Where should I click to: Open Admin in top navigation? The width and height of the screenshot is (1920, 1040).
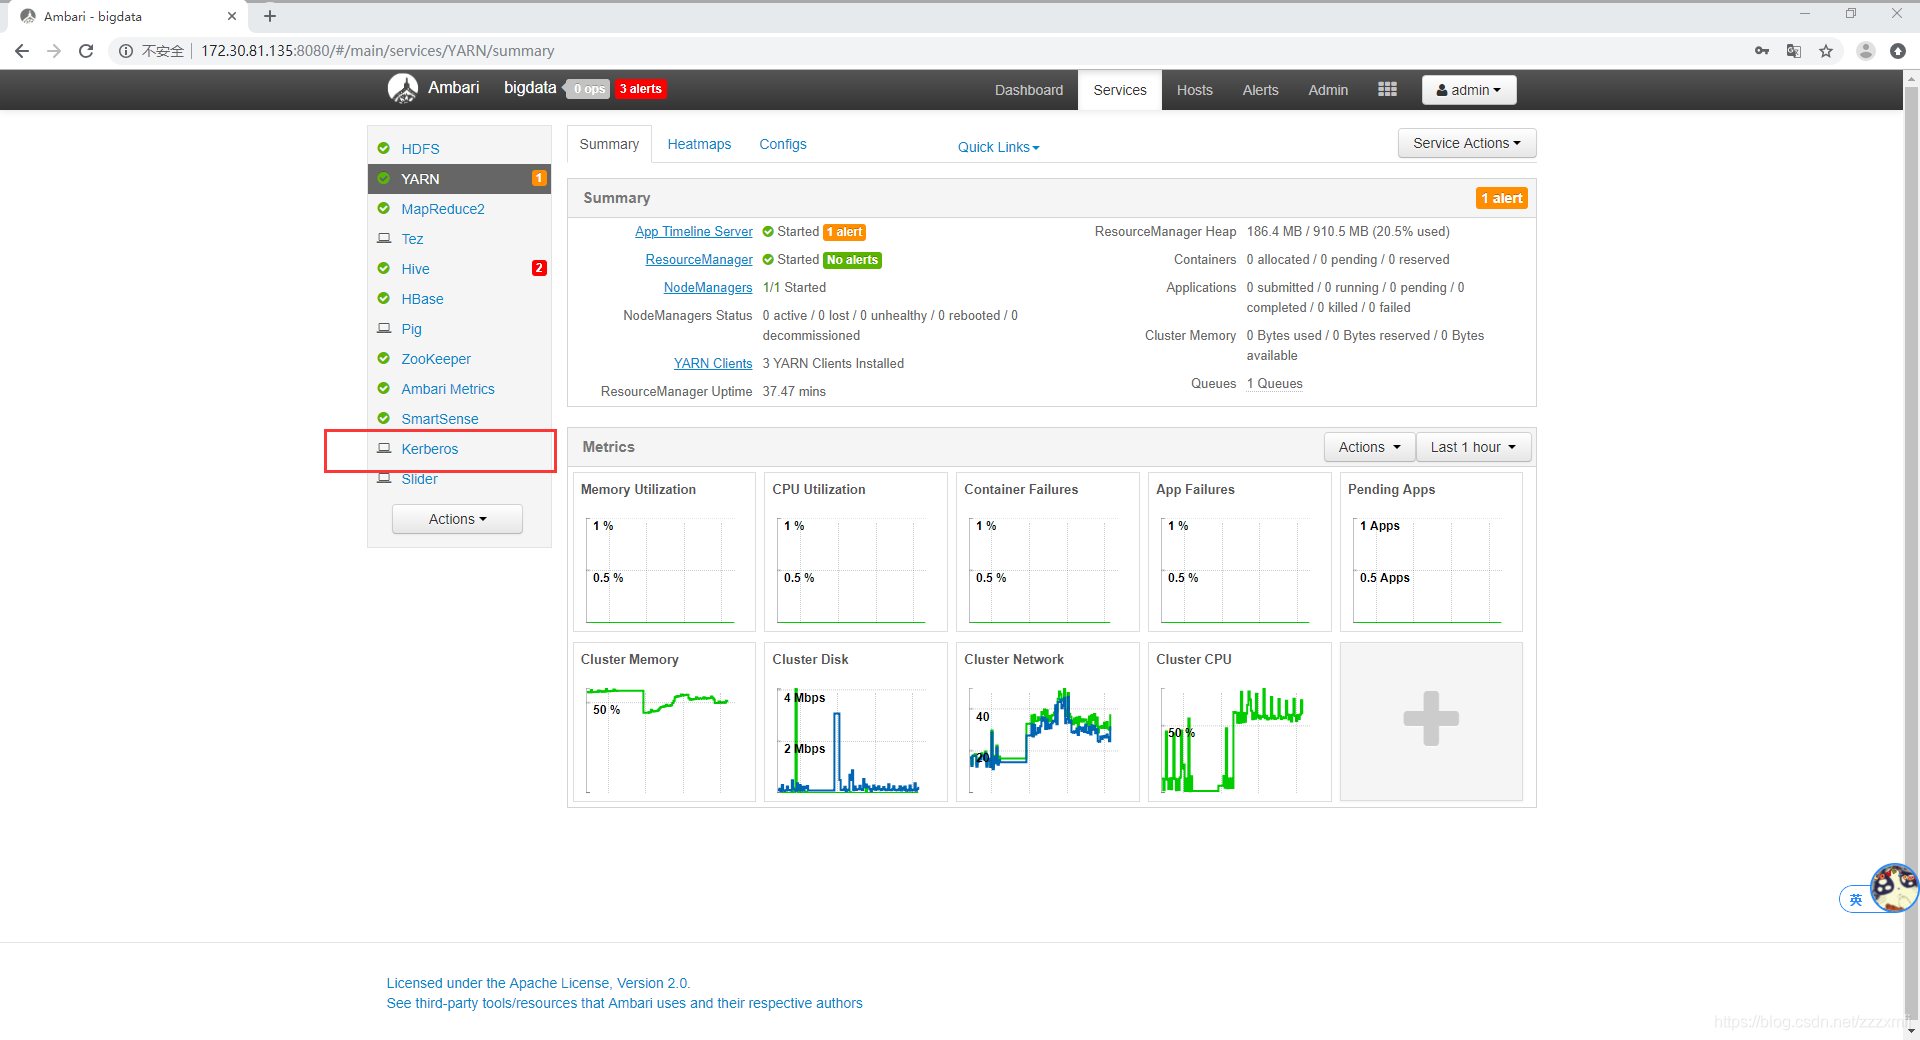1328,90
